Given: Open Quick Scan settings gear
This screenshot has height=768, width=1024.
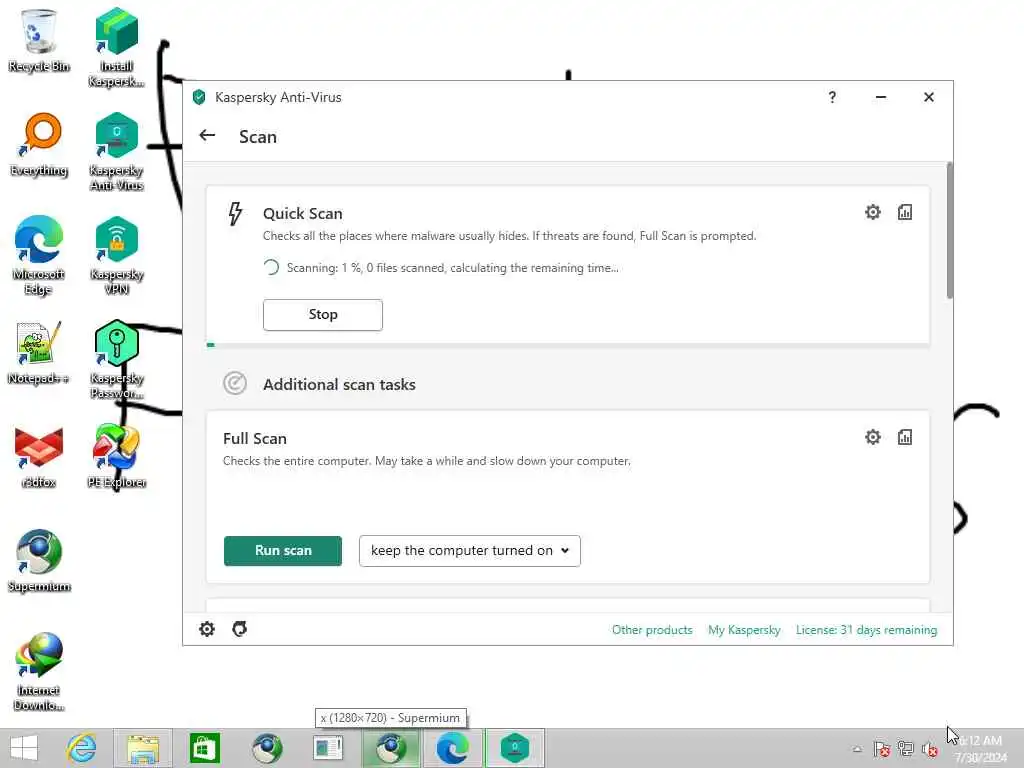Looking at the screenshot, I should [x=872, y=212].
